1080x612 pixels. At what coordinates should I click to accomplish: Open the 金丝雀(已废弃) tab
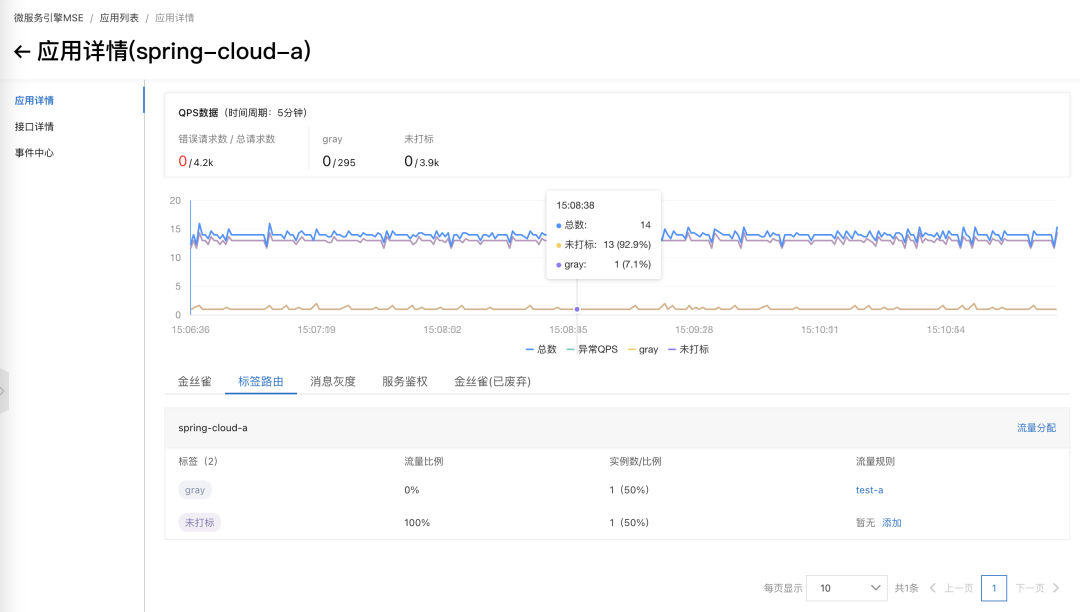[x=492, y=381]
